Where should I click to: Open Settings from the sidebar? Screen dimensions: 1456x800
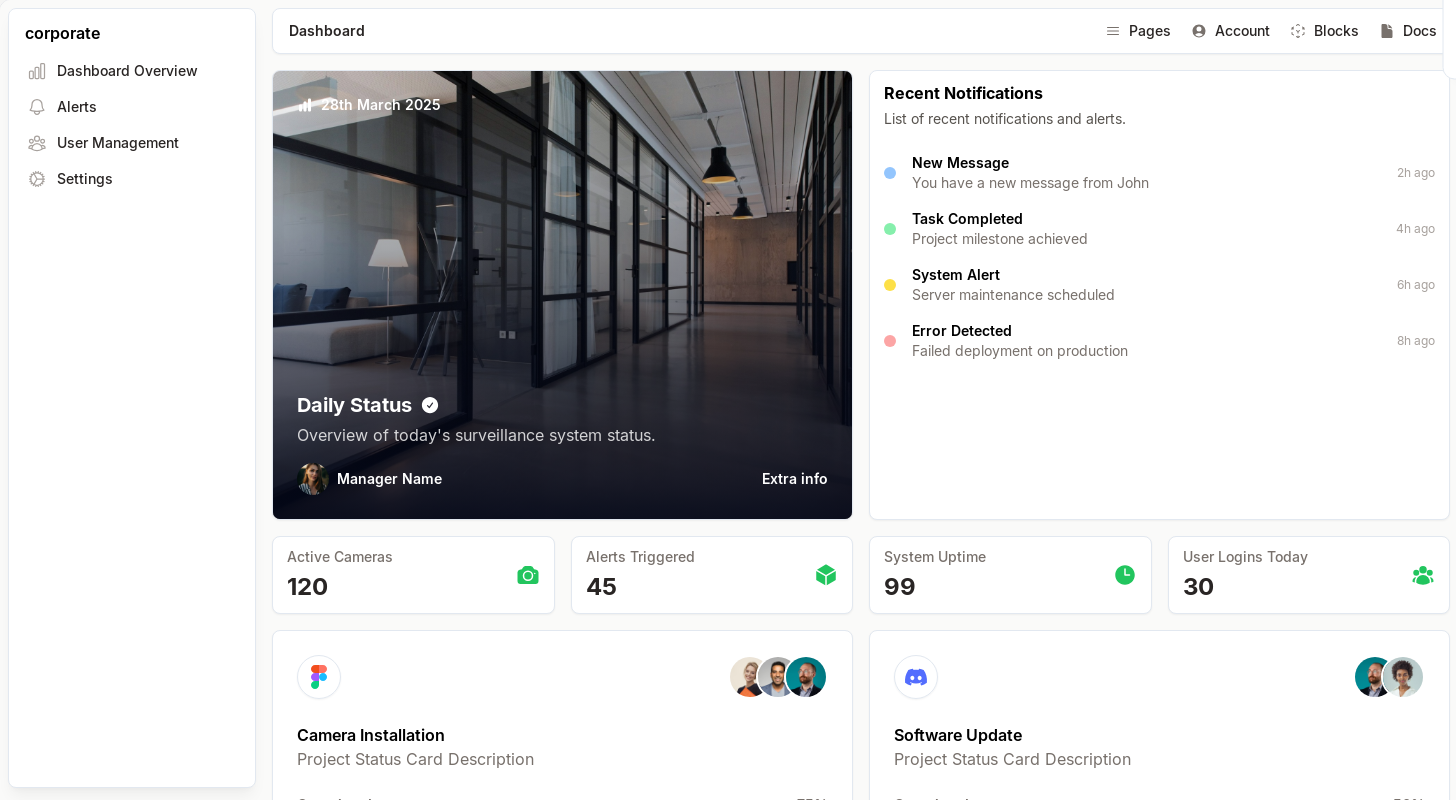(x=85, y=179)
